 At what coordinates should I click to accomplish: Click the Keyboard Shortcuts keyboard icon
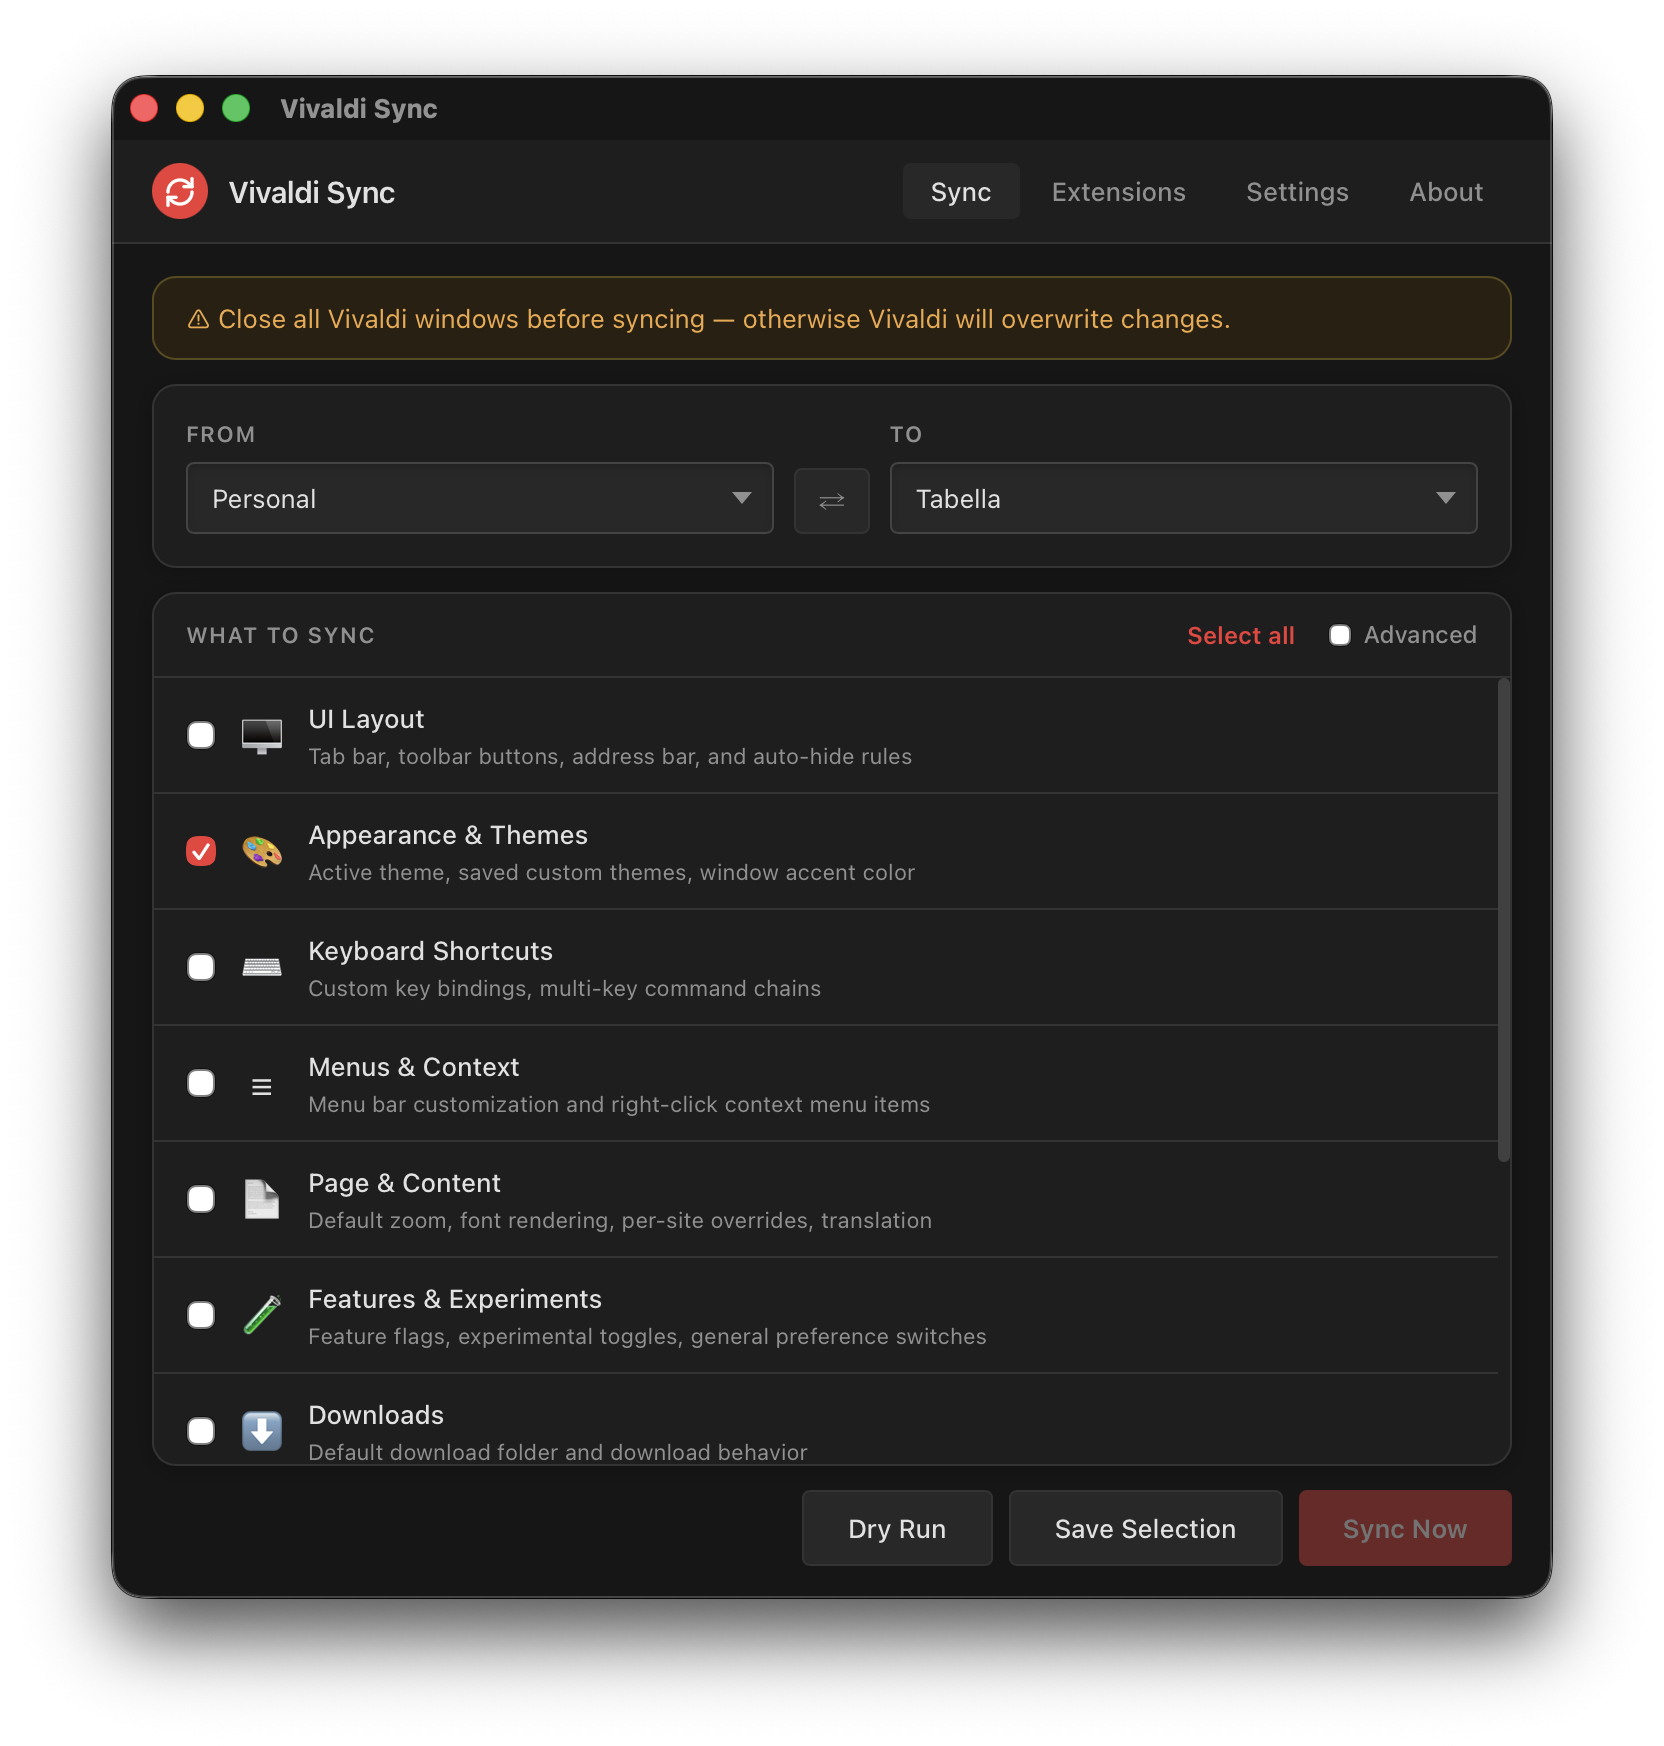click(x=262, y=967)
